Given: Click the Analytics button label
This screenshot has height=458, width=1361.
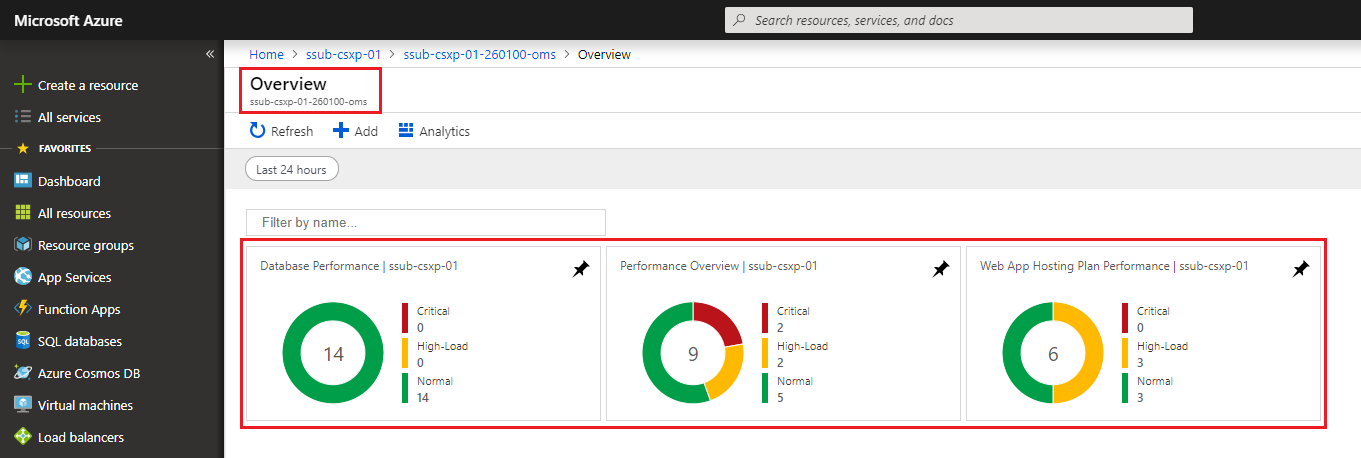Looking at the screenshot, I should pos(444,131).
